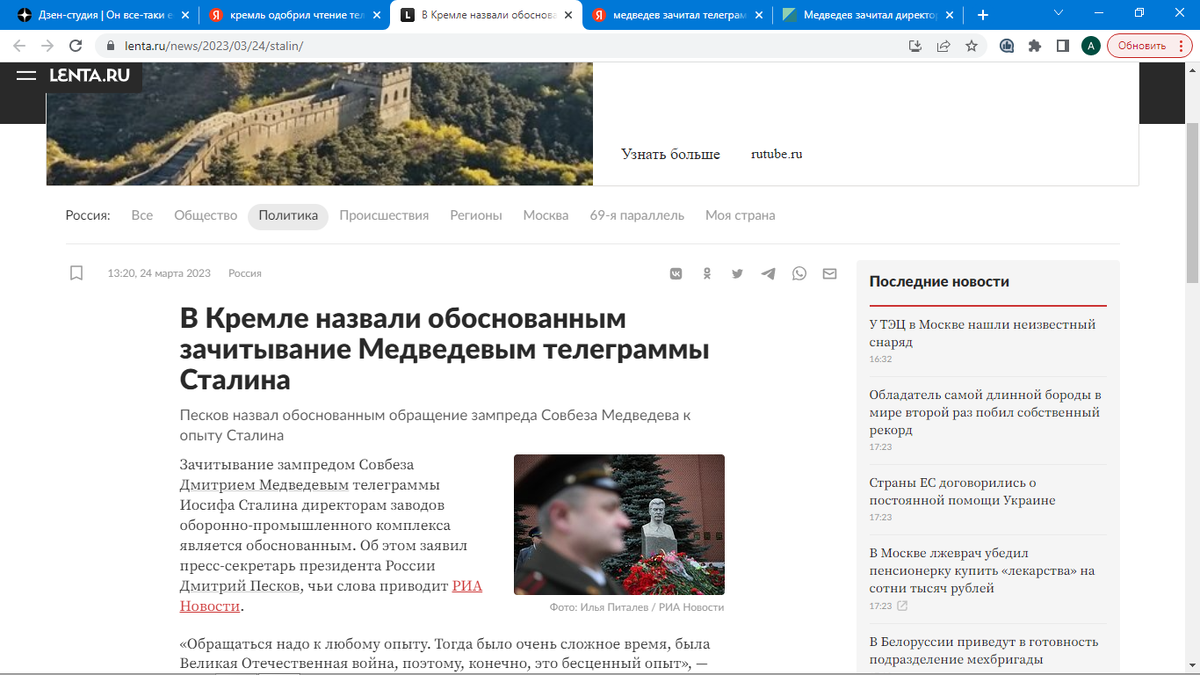
Task: Select the Происшествия category
Action: [x=384, y=215]
